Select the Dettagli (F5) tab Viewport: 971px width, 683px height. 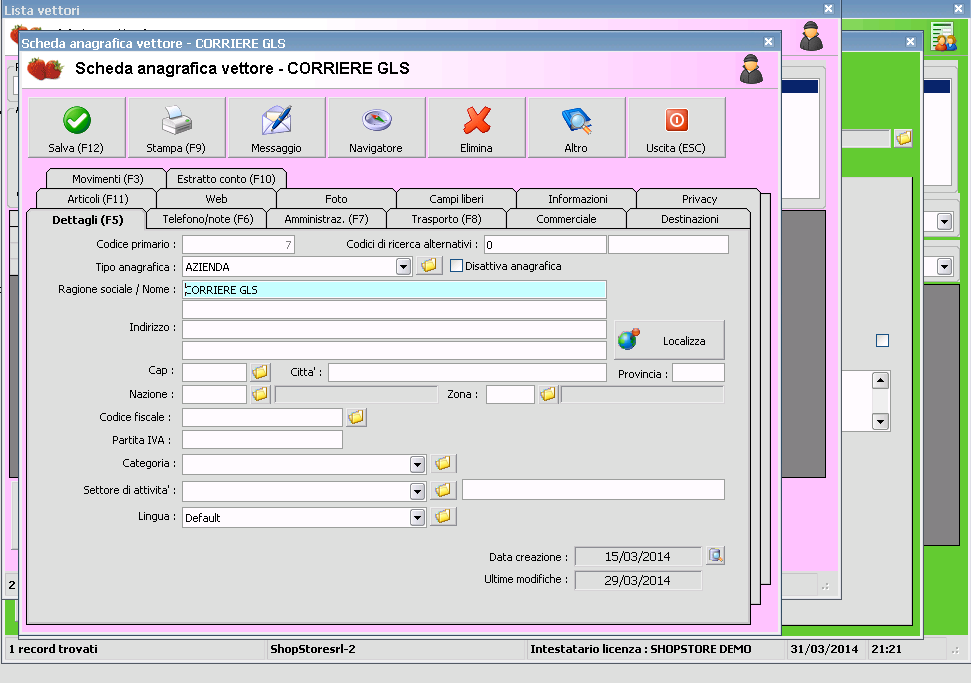[87, 220]
